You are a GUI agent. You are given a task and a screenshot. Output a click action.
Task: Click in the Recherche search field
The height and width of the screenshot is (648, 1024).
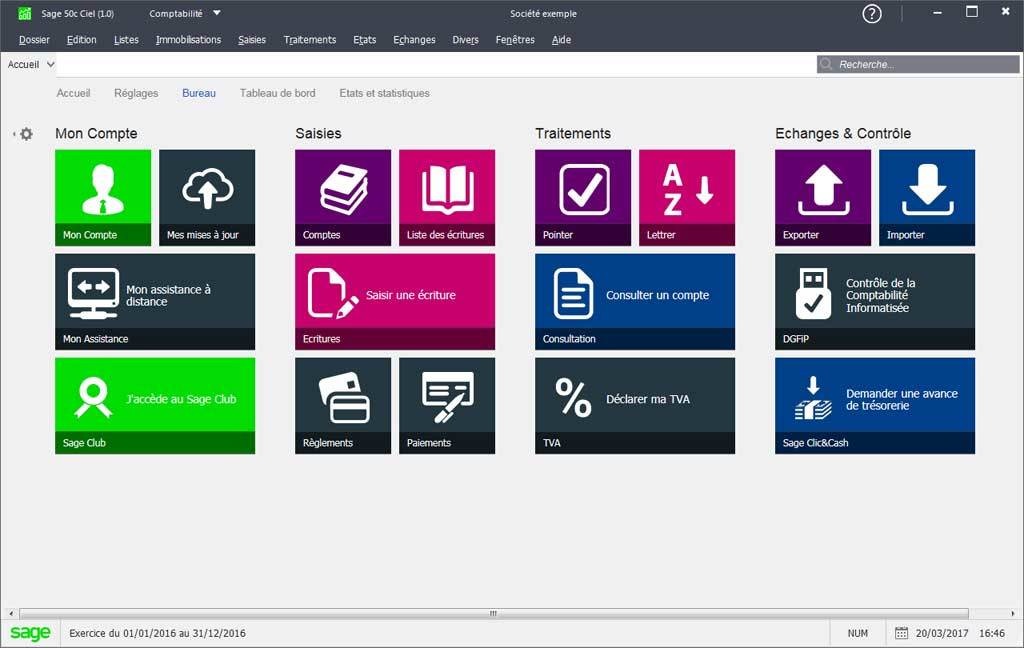coord(920,64)
